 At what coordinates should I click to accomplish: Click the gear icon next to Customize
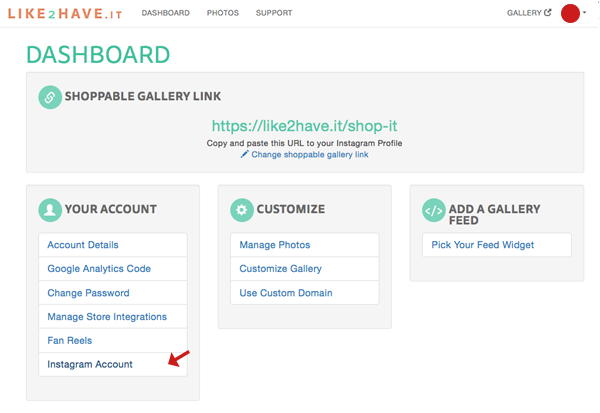click(241, 209)
